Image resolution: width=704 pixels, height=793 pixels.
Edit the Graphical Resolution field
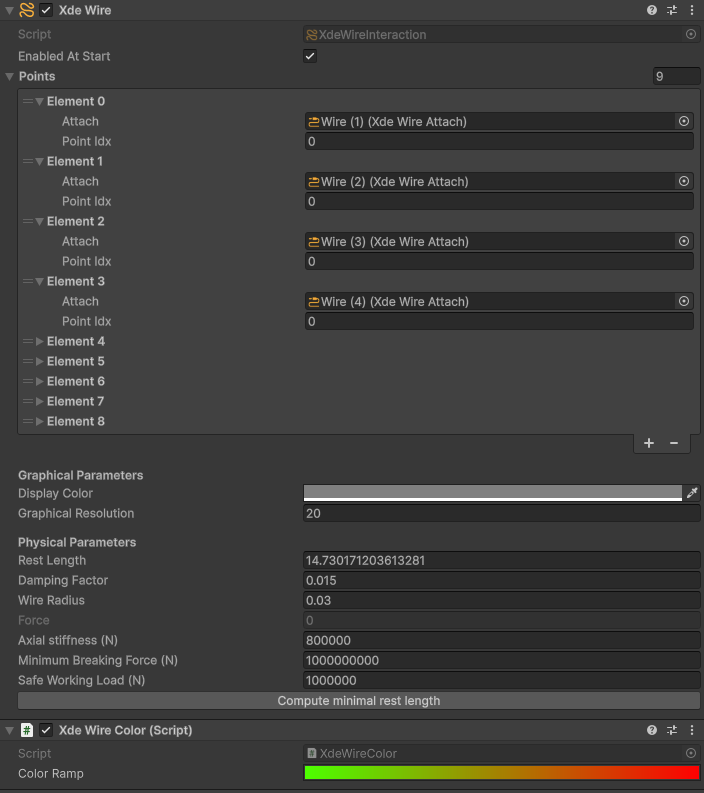[x=502, y=513]
